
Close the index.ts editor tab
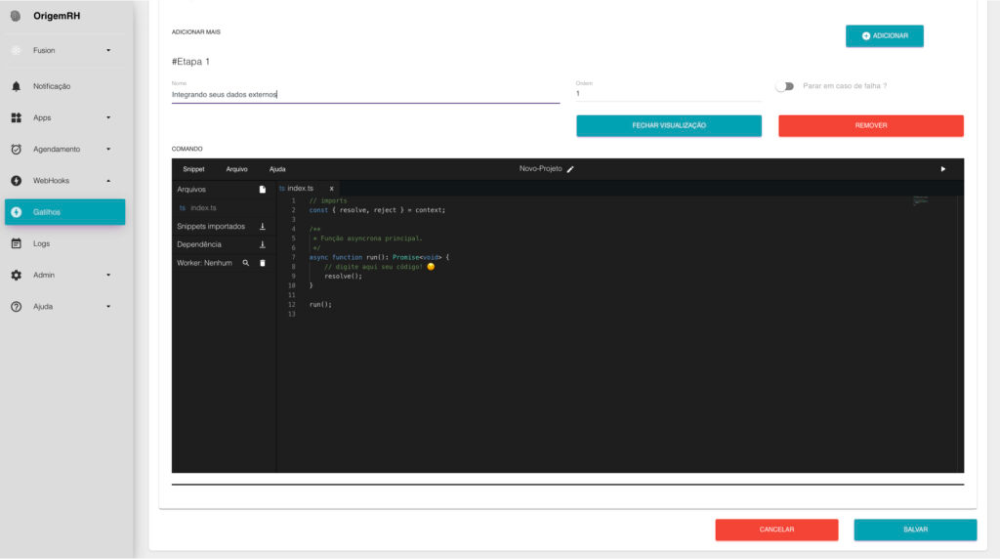331,188
